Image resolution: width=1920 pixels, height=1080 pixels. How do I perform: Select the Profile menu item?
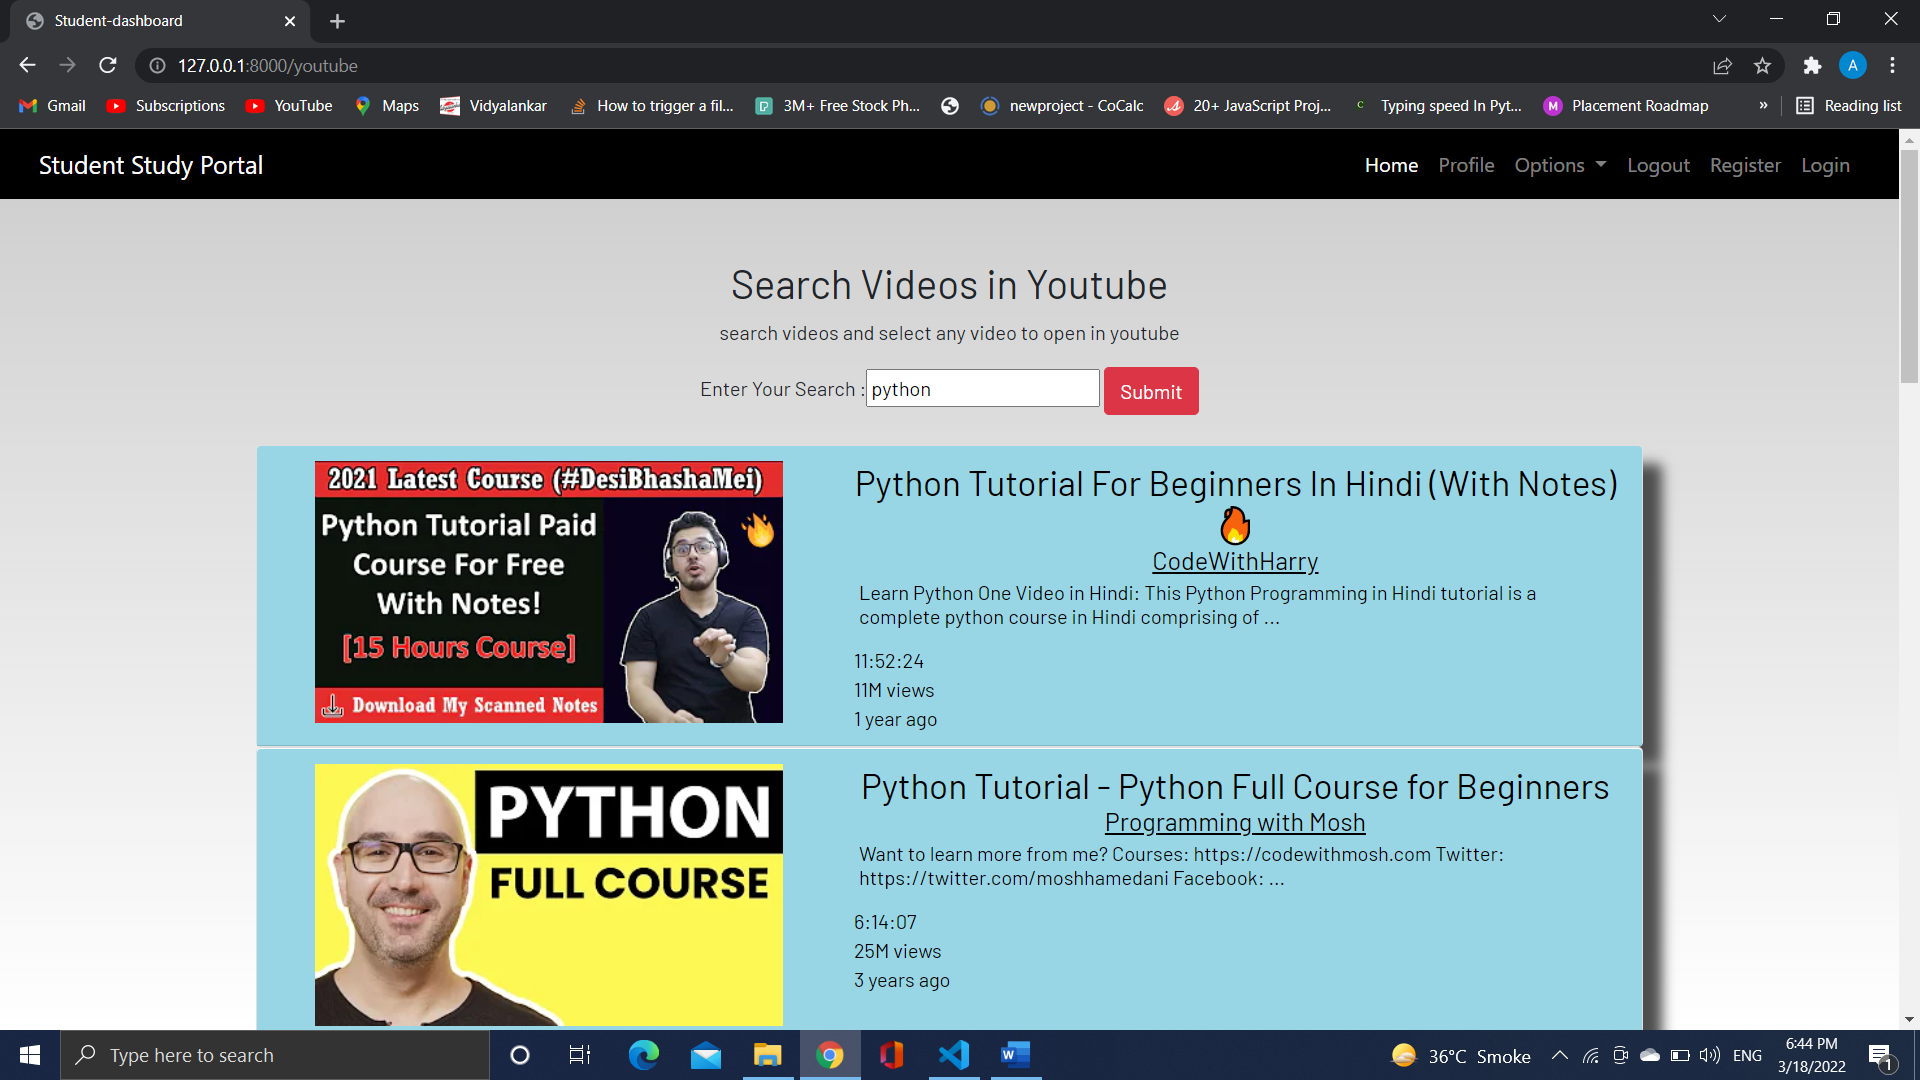1466,165
